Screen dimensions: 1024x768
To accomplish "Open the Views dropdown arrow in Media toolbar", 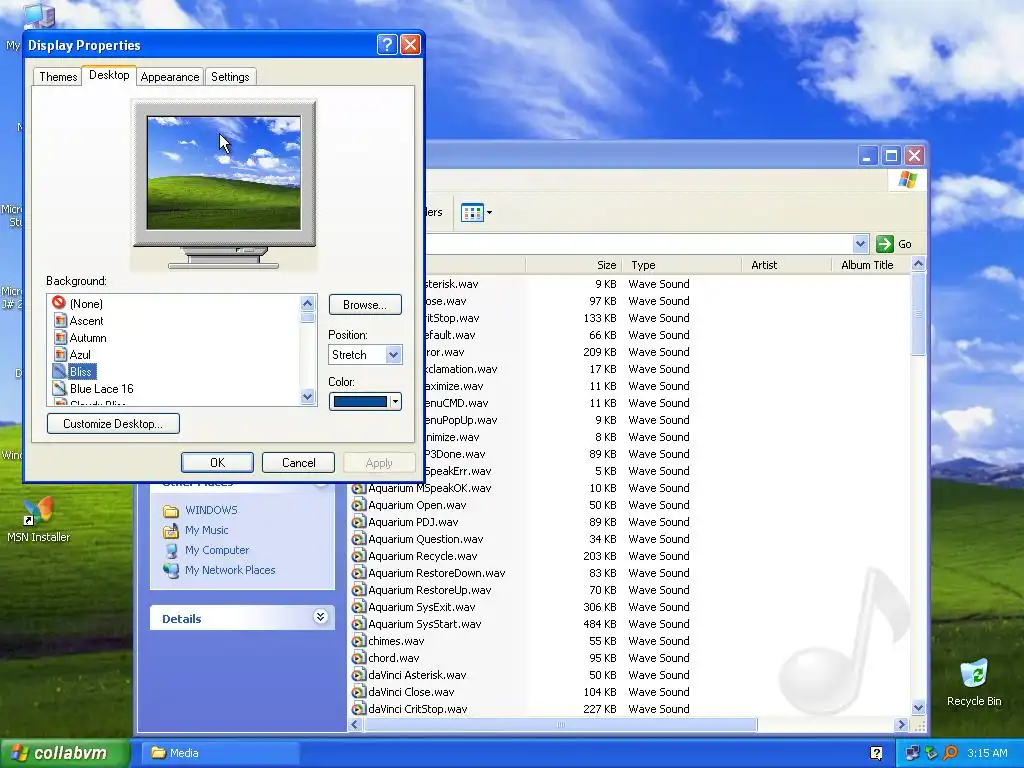I will 489,212.
